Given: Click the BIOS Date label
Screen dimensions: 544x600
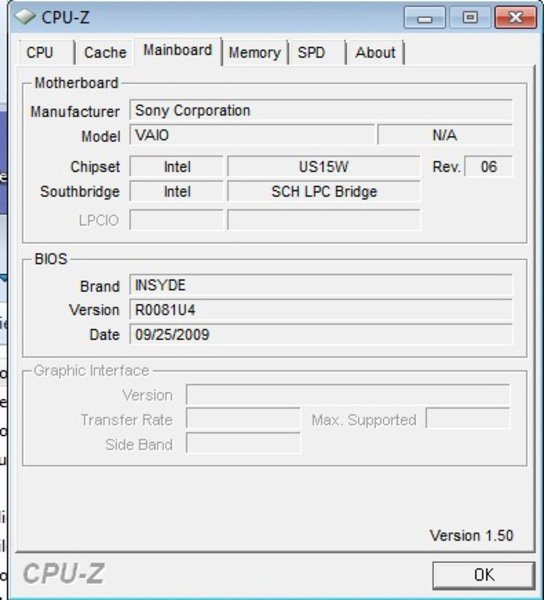Looking at the screenshot, I should tap(104, 335).
